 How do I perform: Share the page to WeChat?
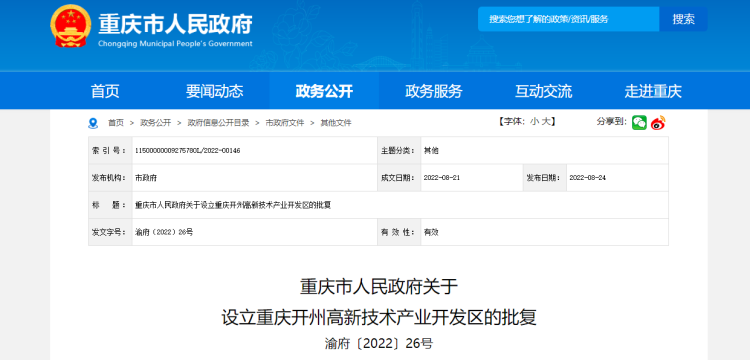(639, 122)
